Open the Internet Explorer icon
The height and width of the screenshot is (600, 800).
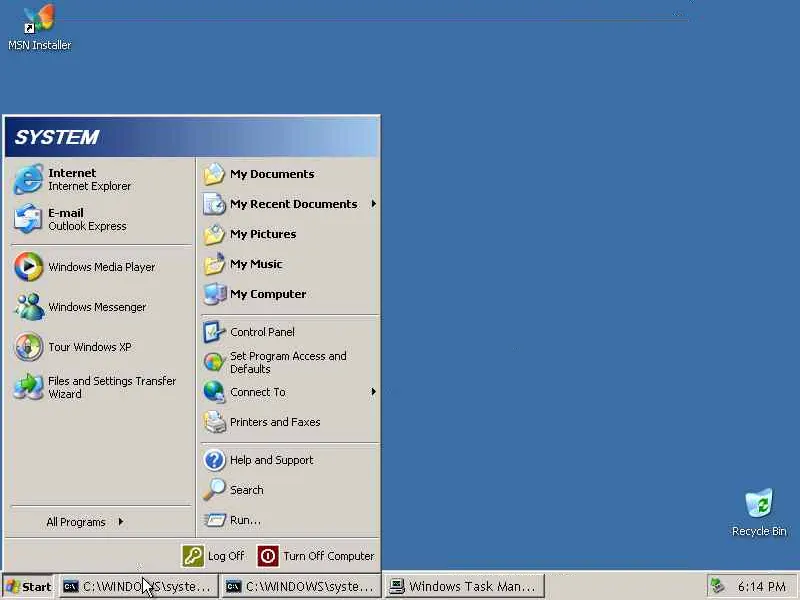(28, 179)
